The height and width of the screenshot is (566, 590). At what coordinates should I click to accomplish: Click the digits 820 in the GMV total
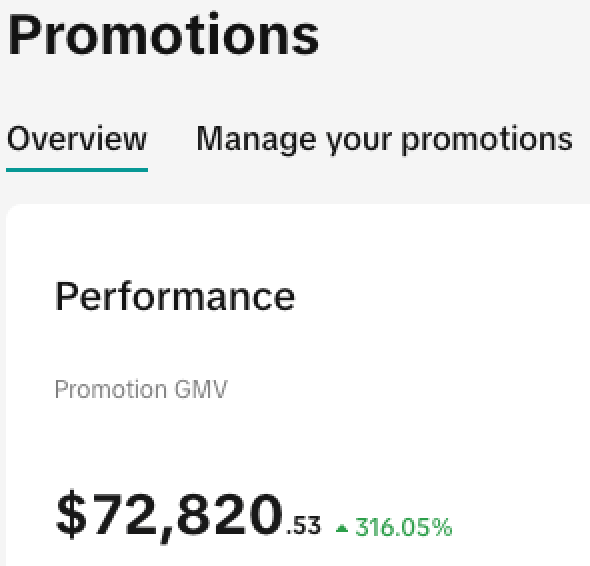tap(230, 514)
